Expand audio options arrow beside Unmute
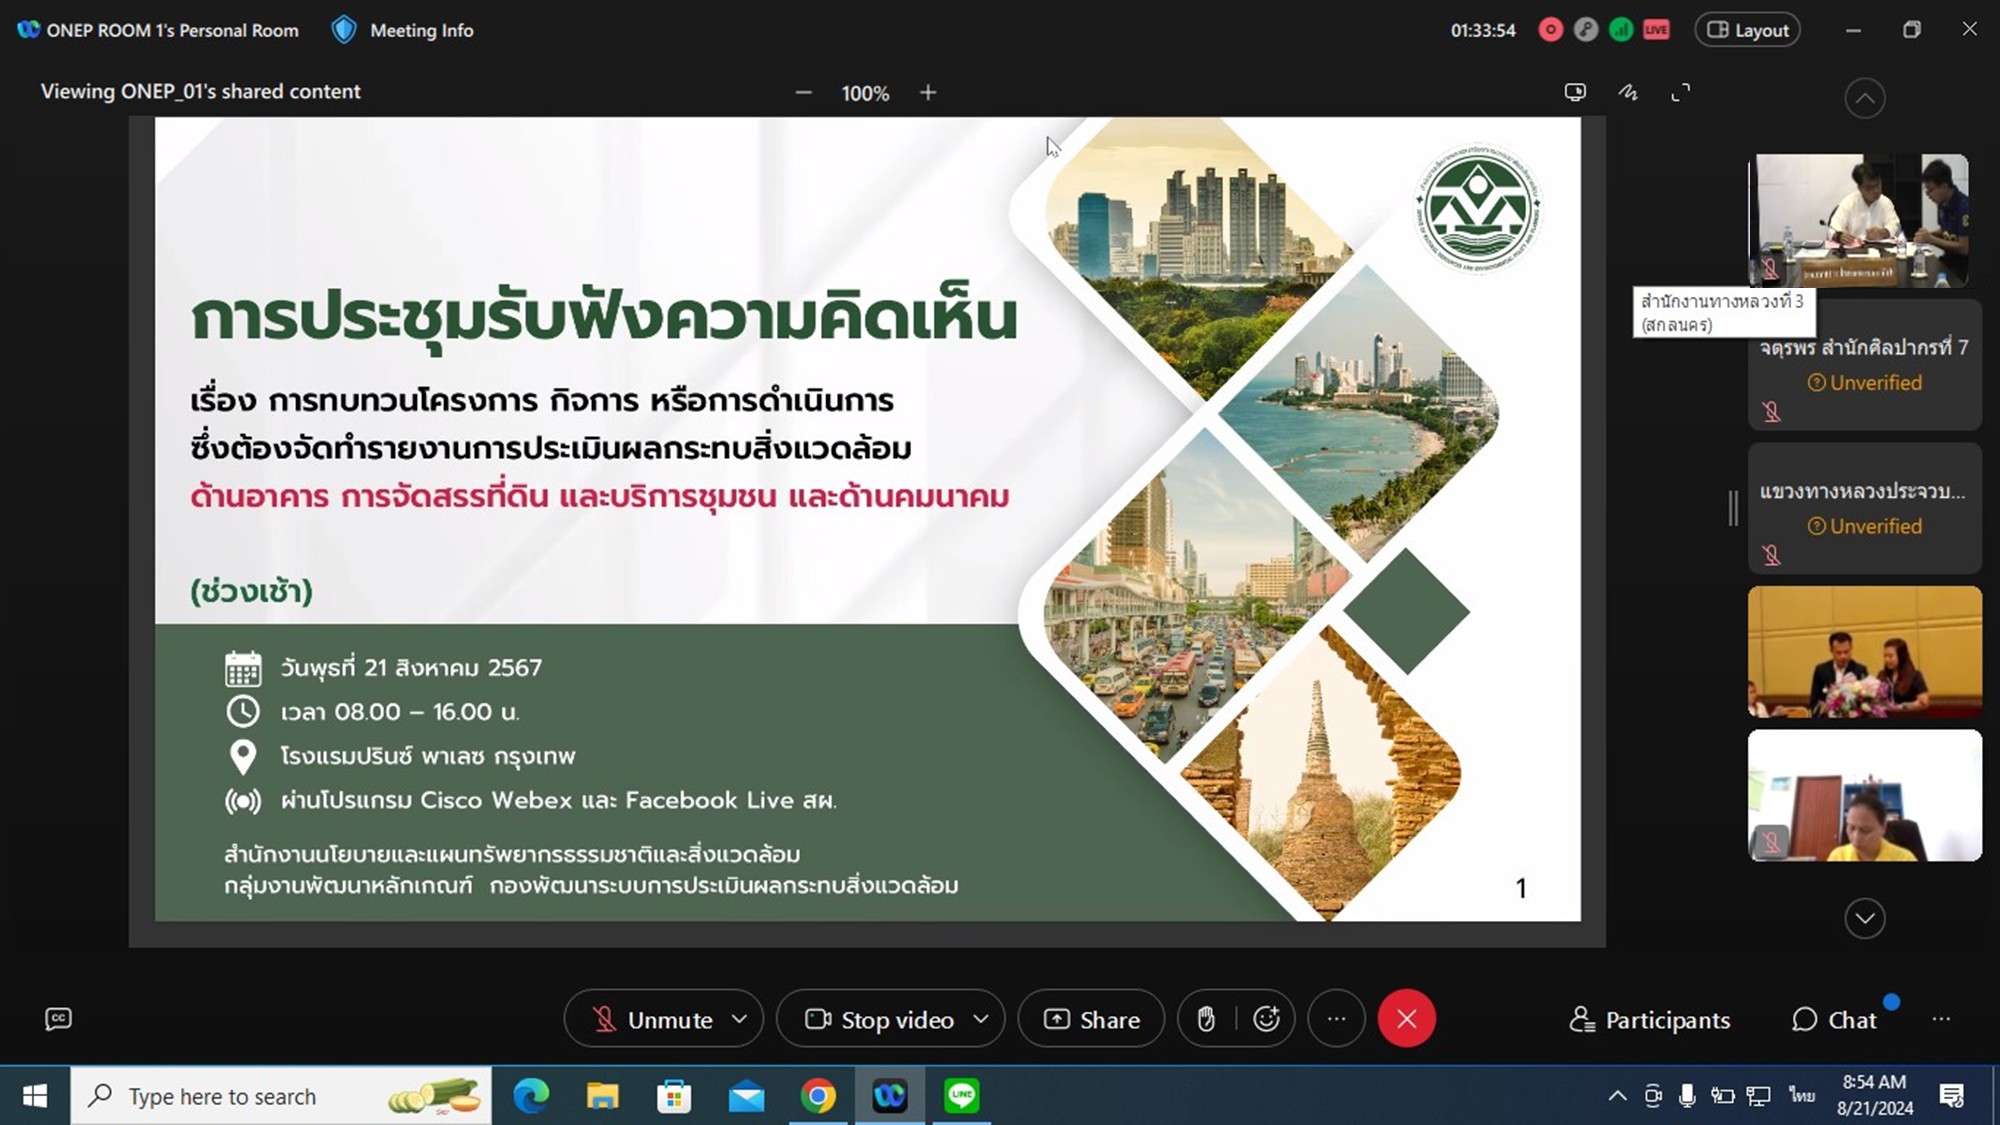The width and height of the screenshot is (2000, 1125). coord(740,1019)
